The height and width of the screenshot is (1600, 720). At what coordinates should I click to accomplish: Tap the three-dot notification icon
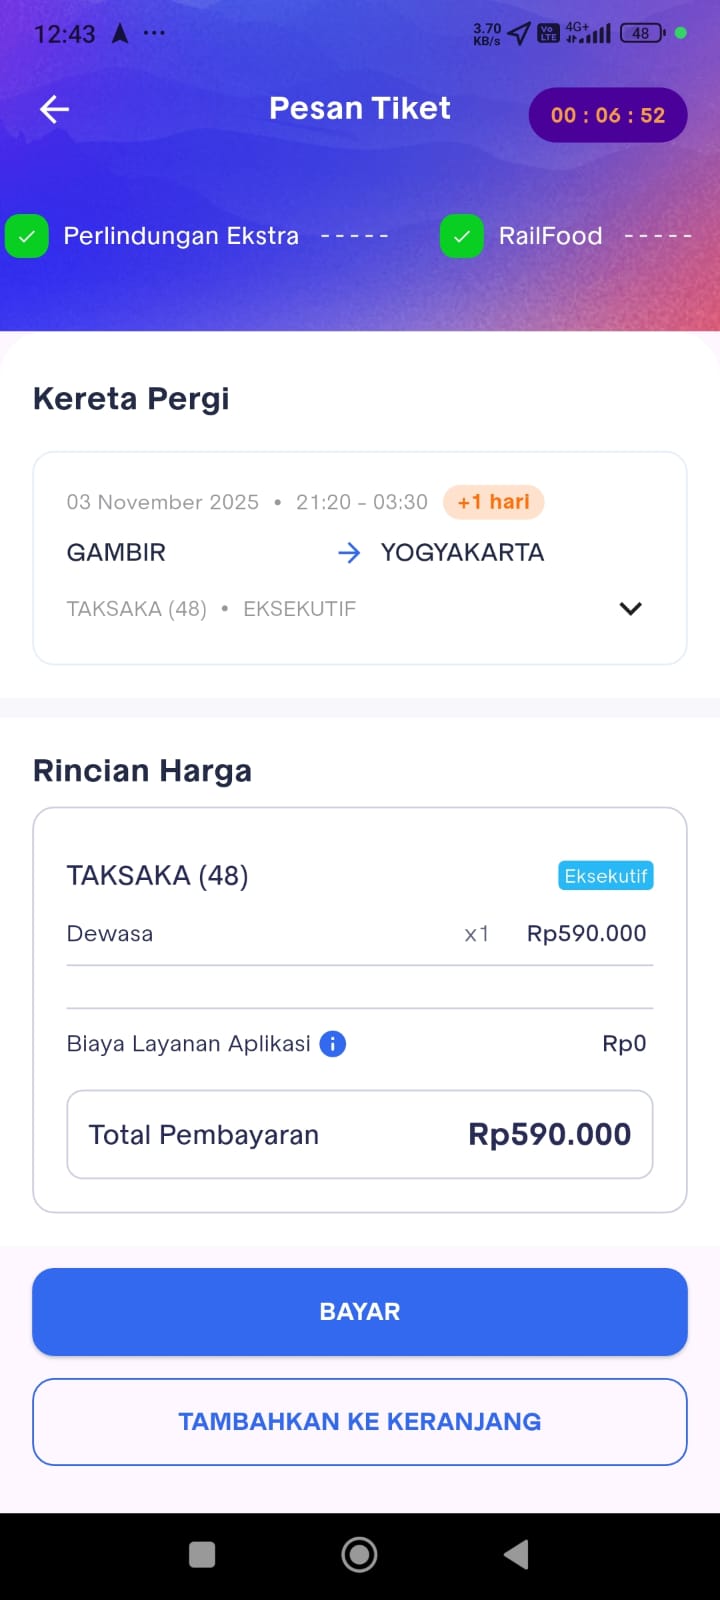pyautogui.click(x=154, y=33)
